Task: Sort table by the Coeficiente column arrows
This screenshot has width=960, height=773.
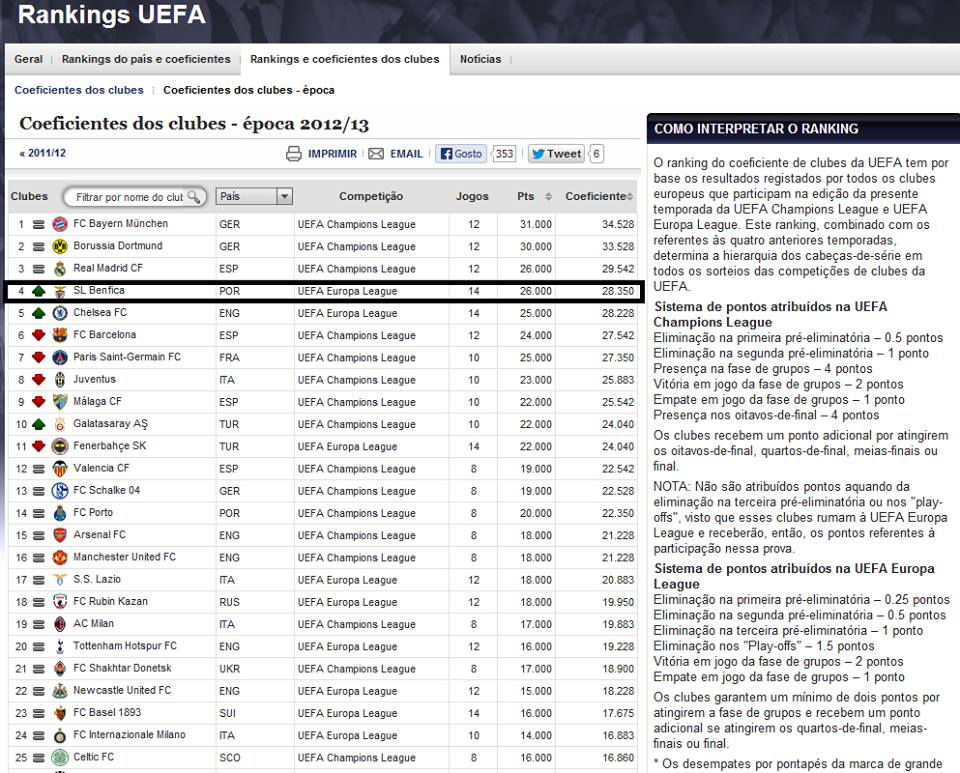Action: 629,196
